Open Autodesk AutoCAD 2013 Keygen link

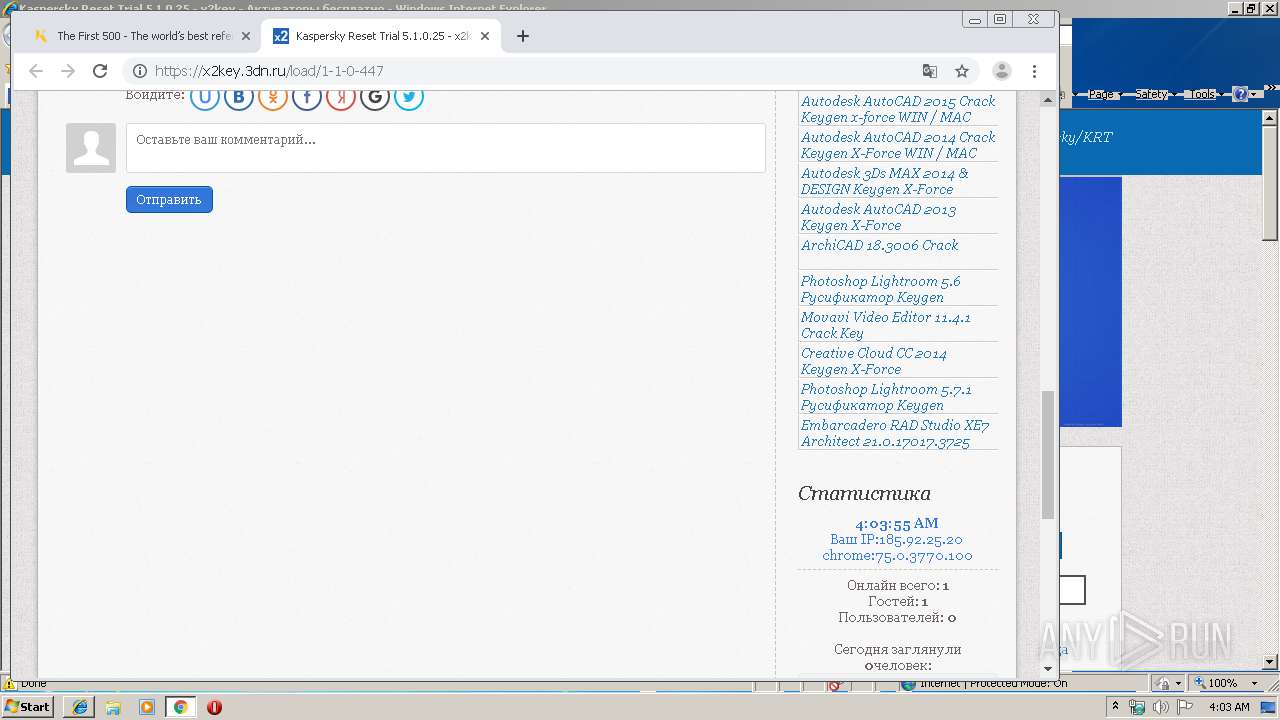(x=878, y=217)
